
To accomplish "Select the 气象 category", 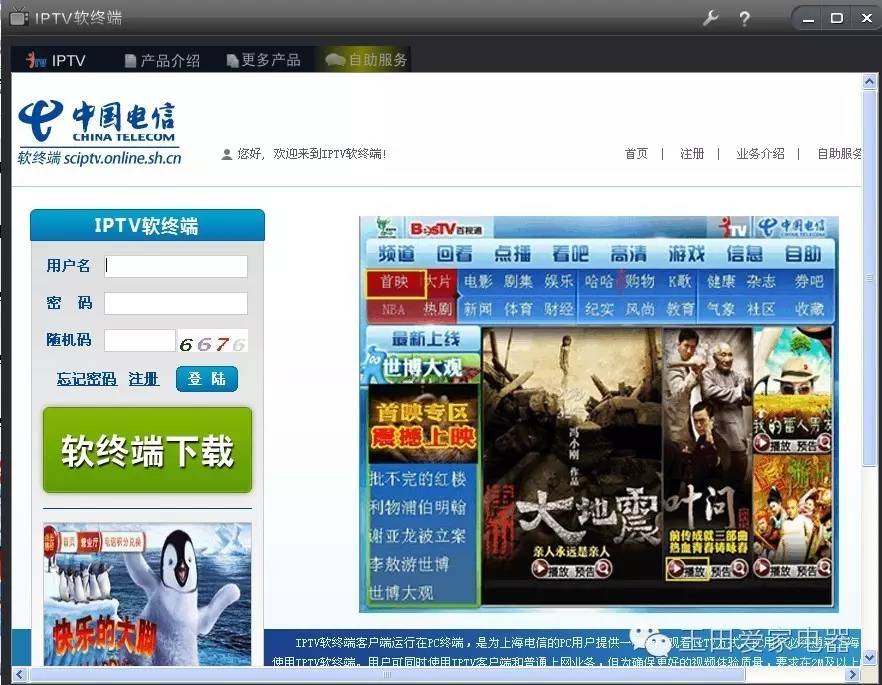I will coord(721,309).
